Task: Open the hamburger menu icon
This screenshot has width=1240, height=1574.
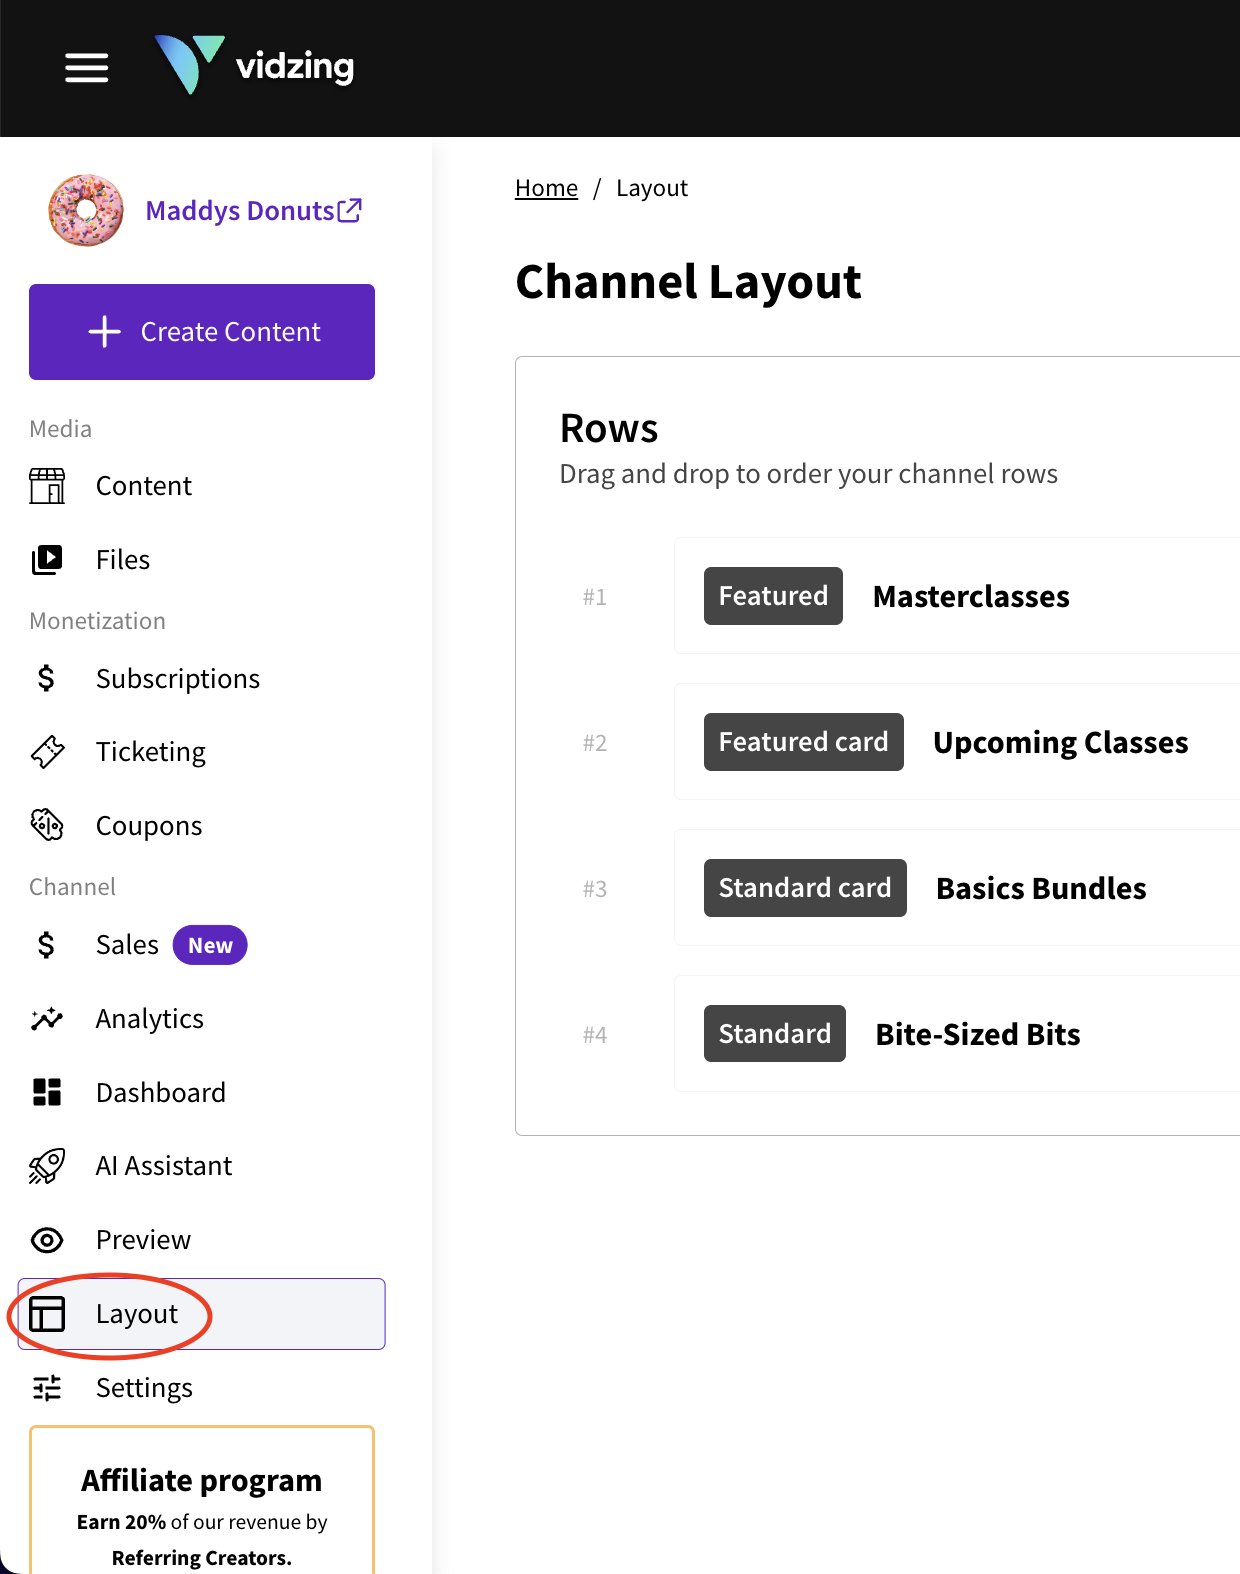Action: [87, 68]
